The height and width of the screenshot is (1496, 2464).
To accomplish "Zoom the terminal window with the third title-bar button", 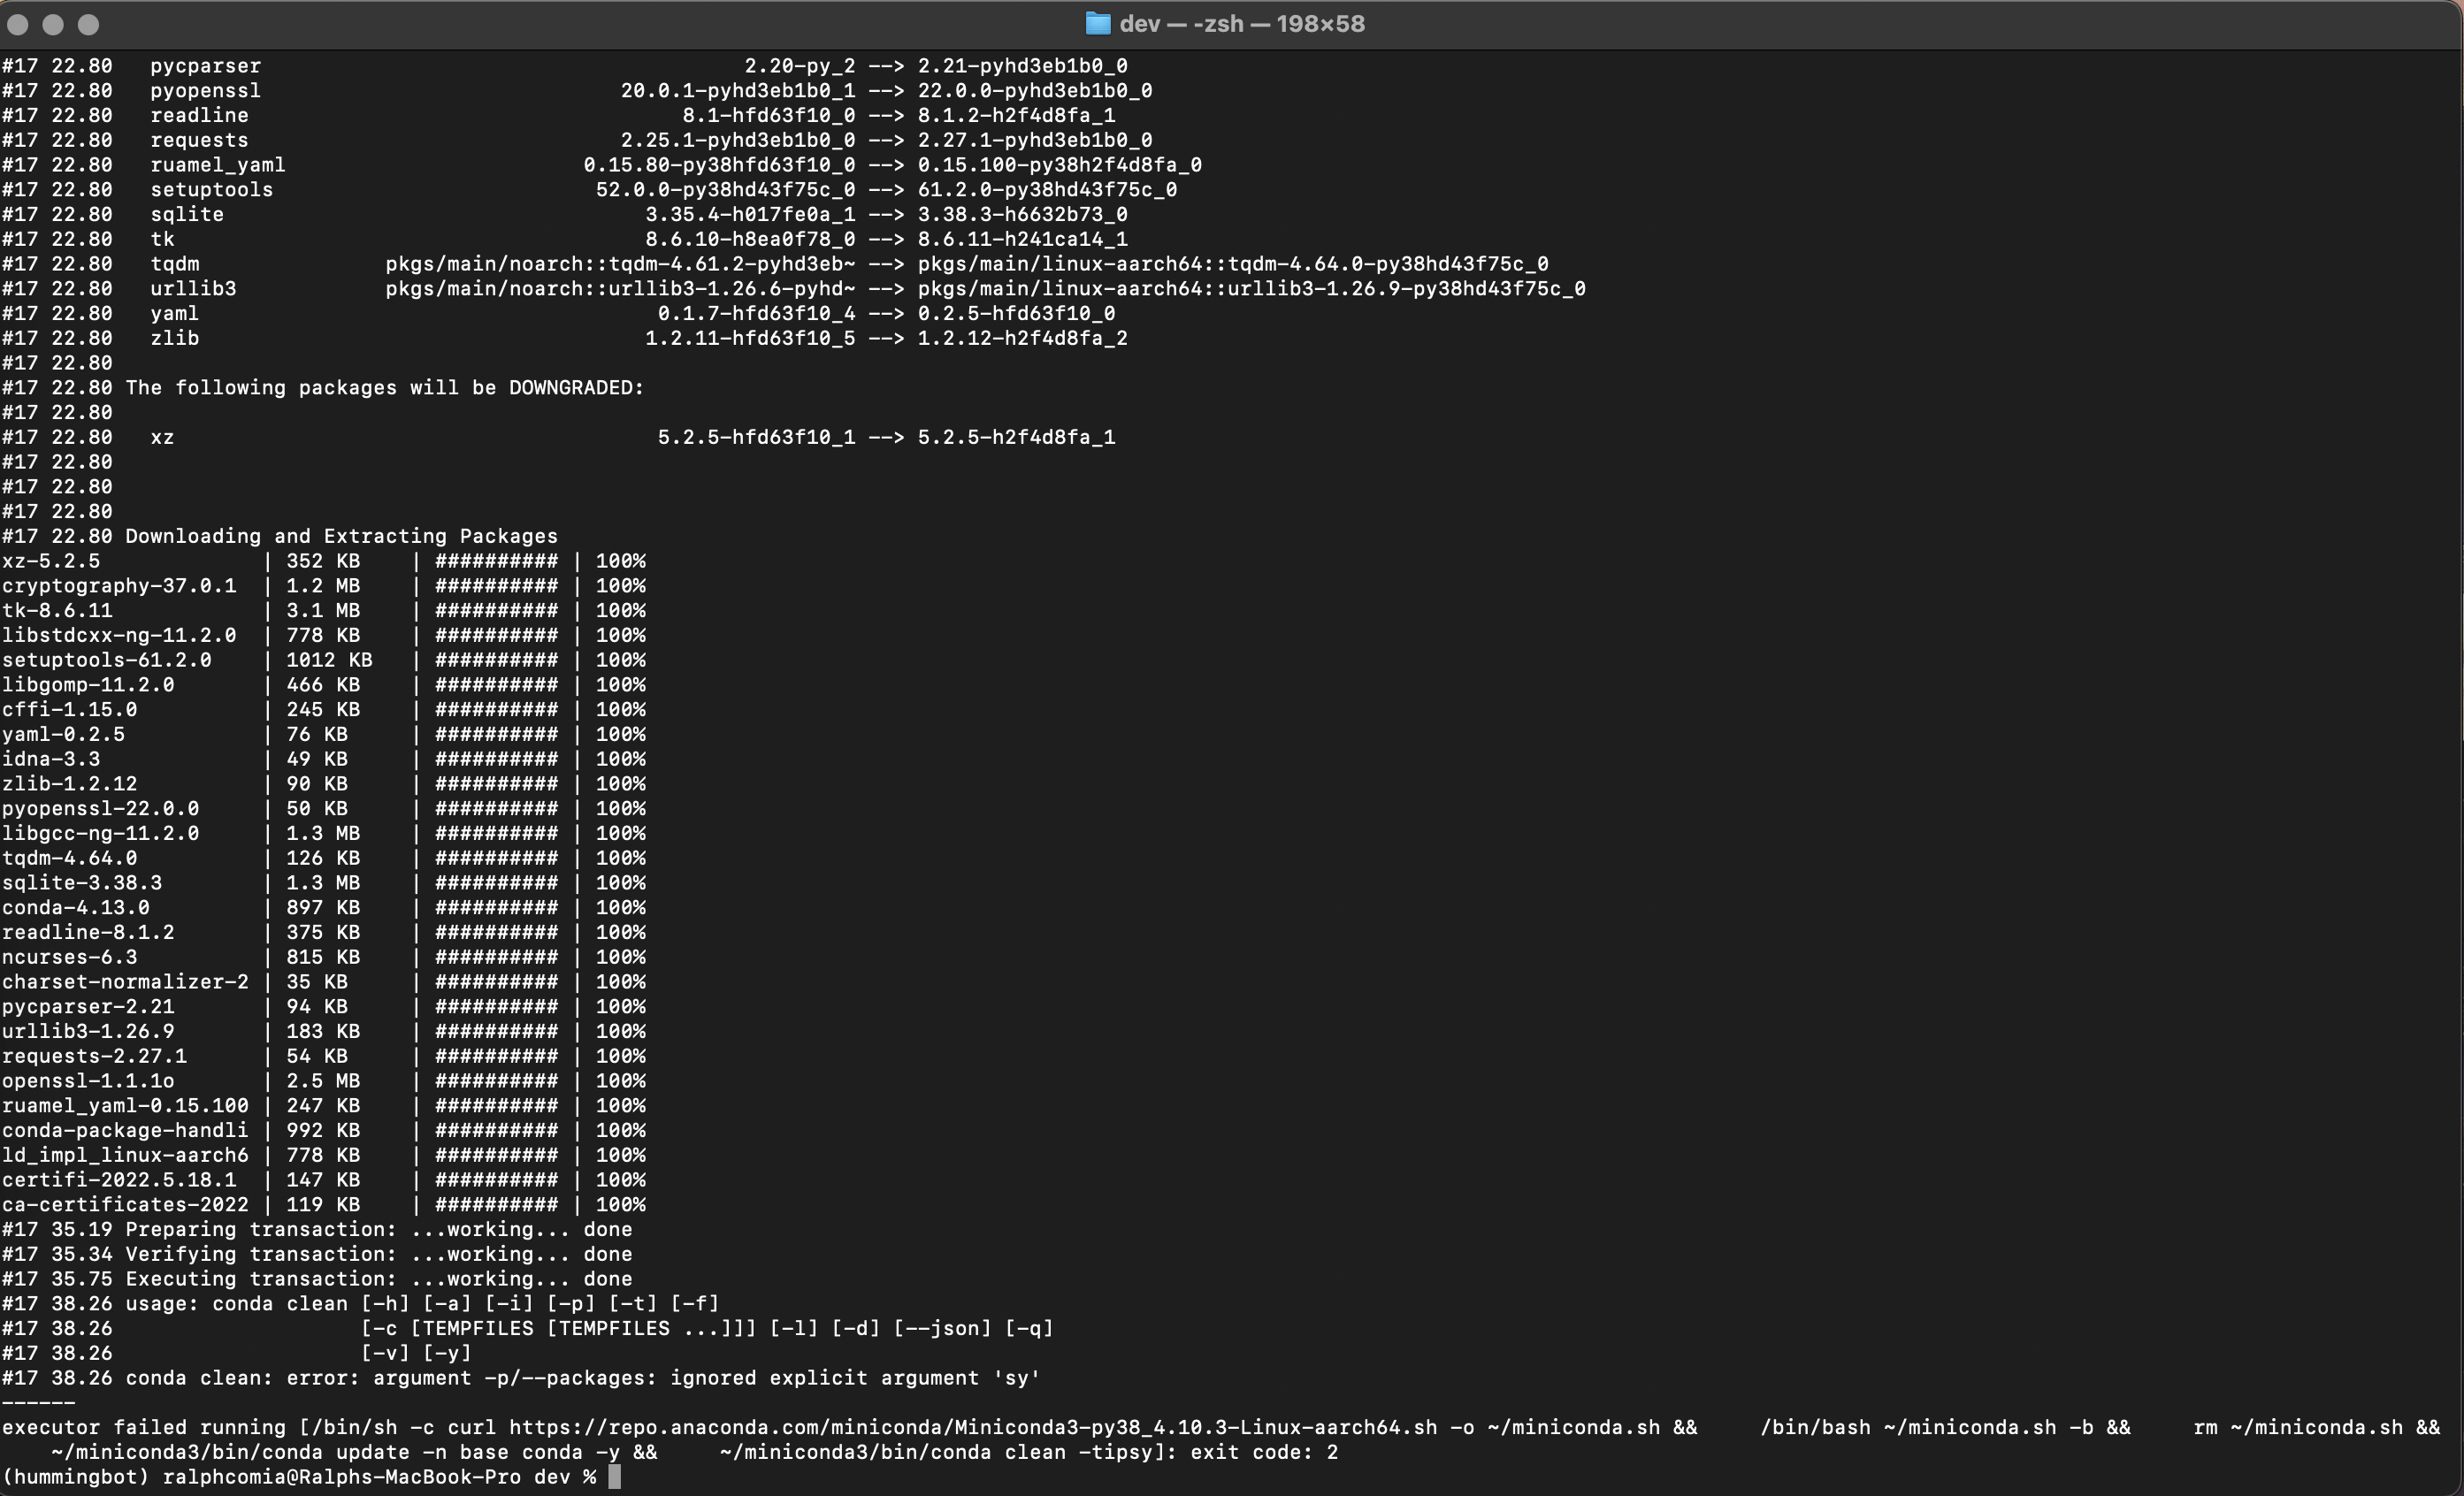I will tap(88, 24).
